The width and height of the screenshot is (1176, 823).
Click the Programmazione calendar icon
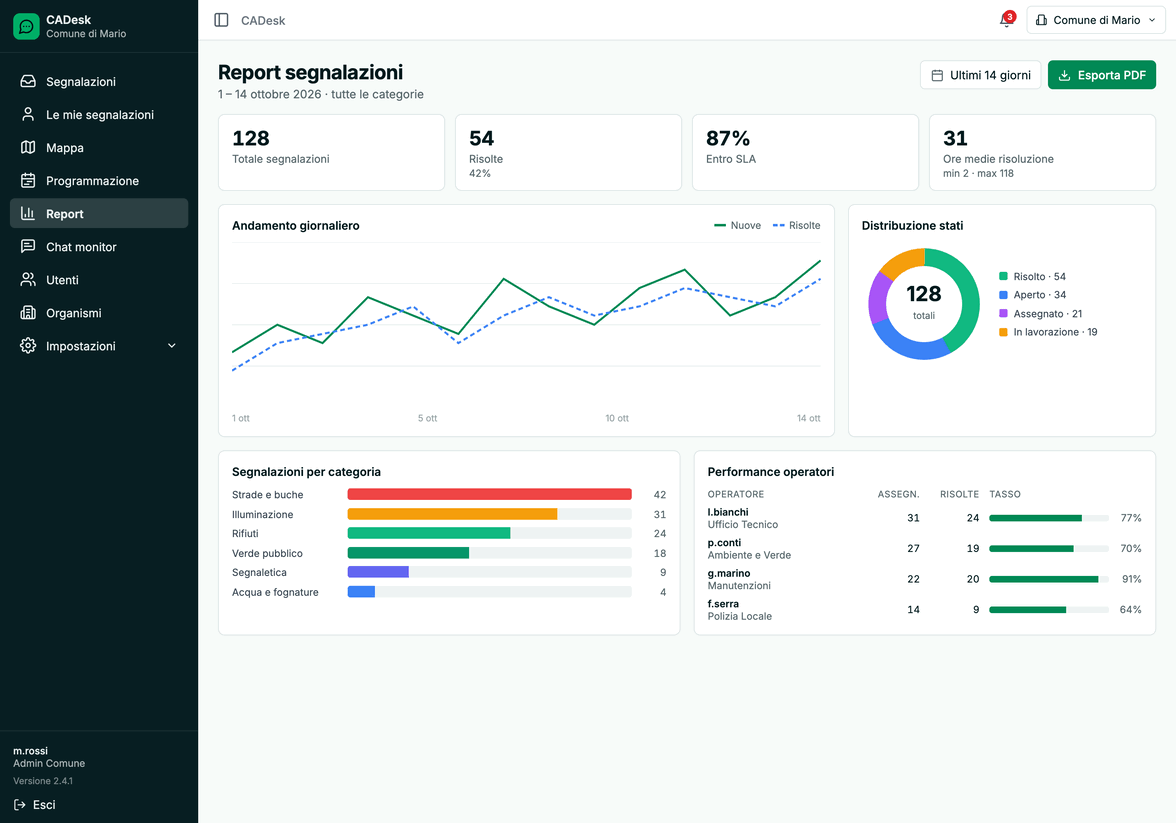28,180
